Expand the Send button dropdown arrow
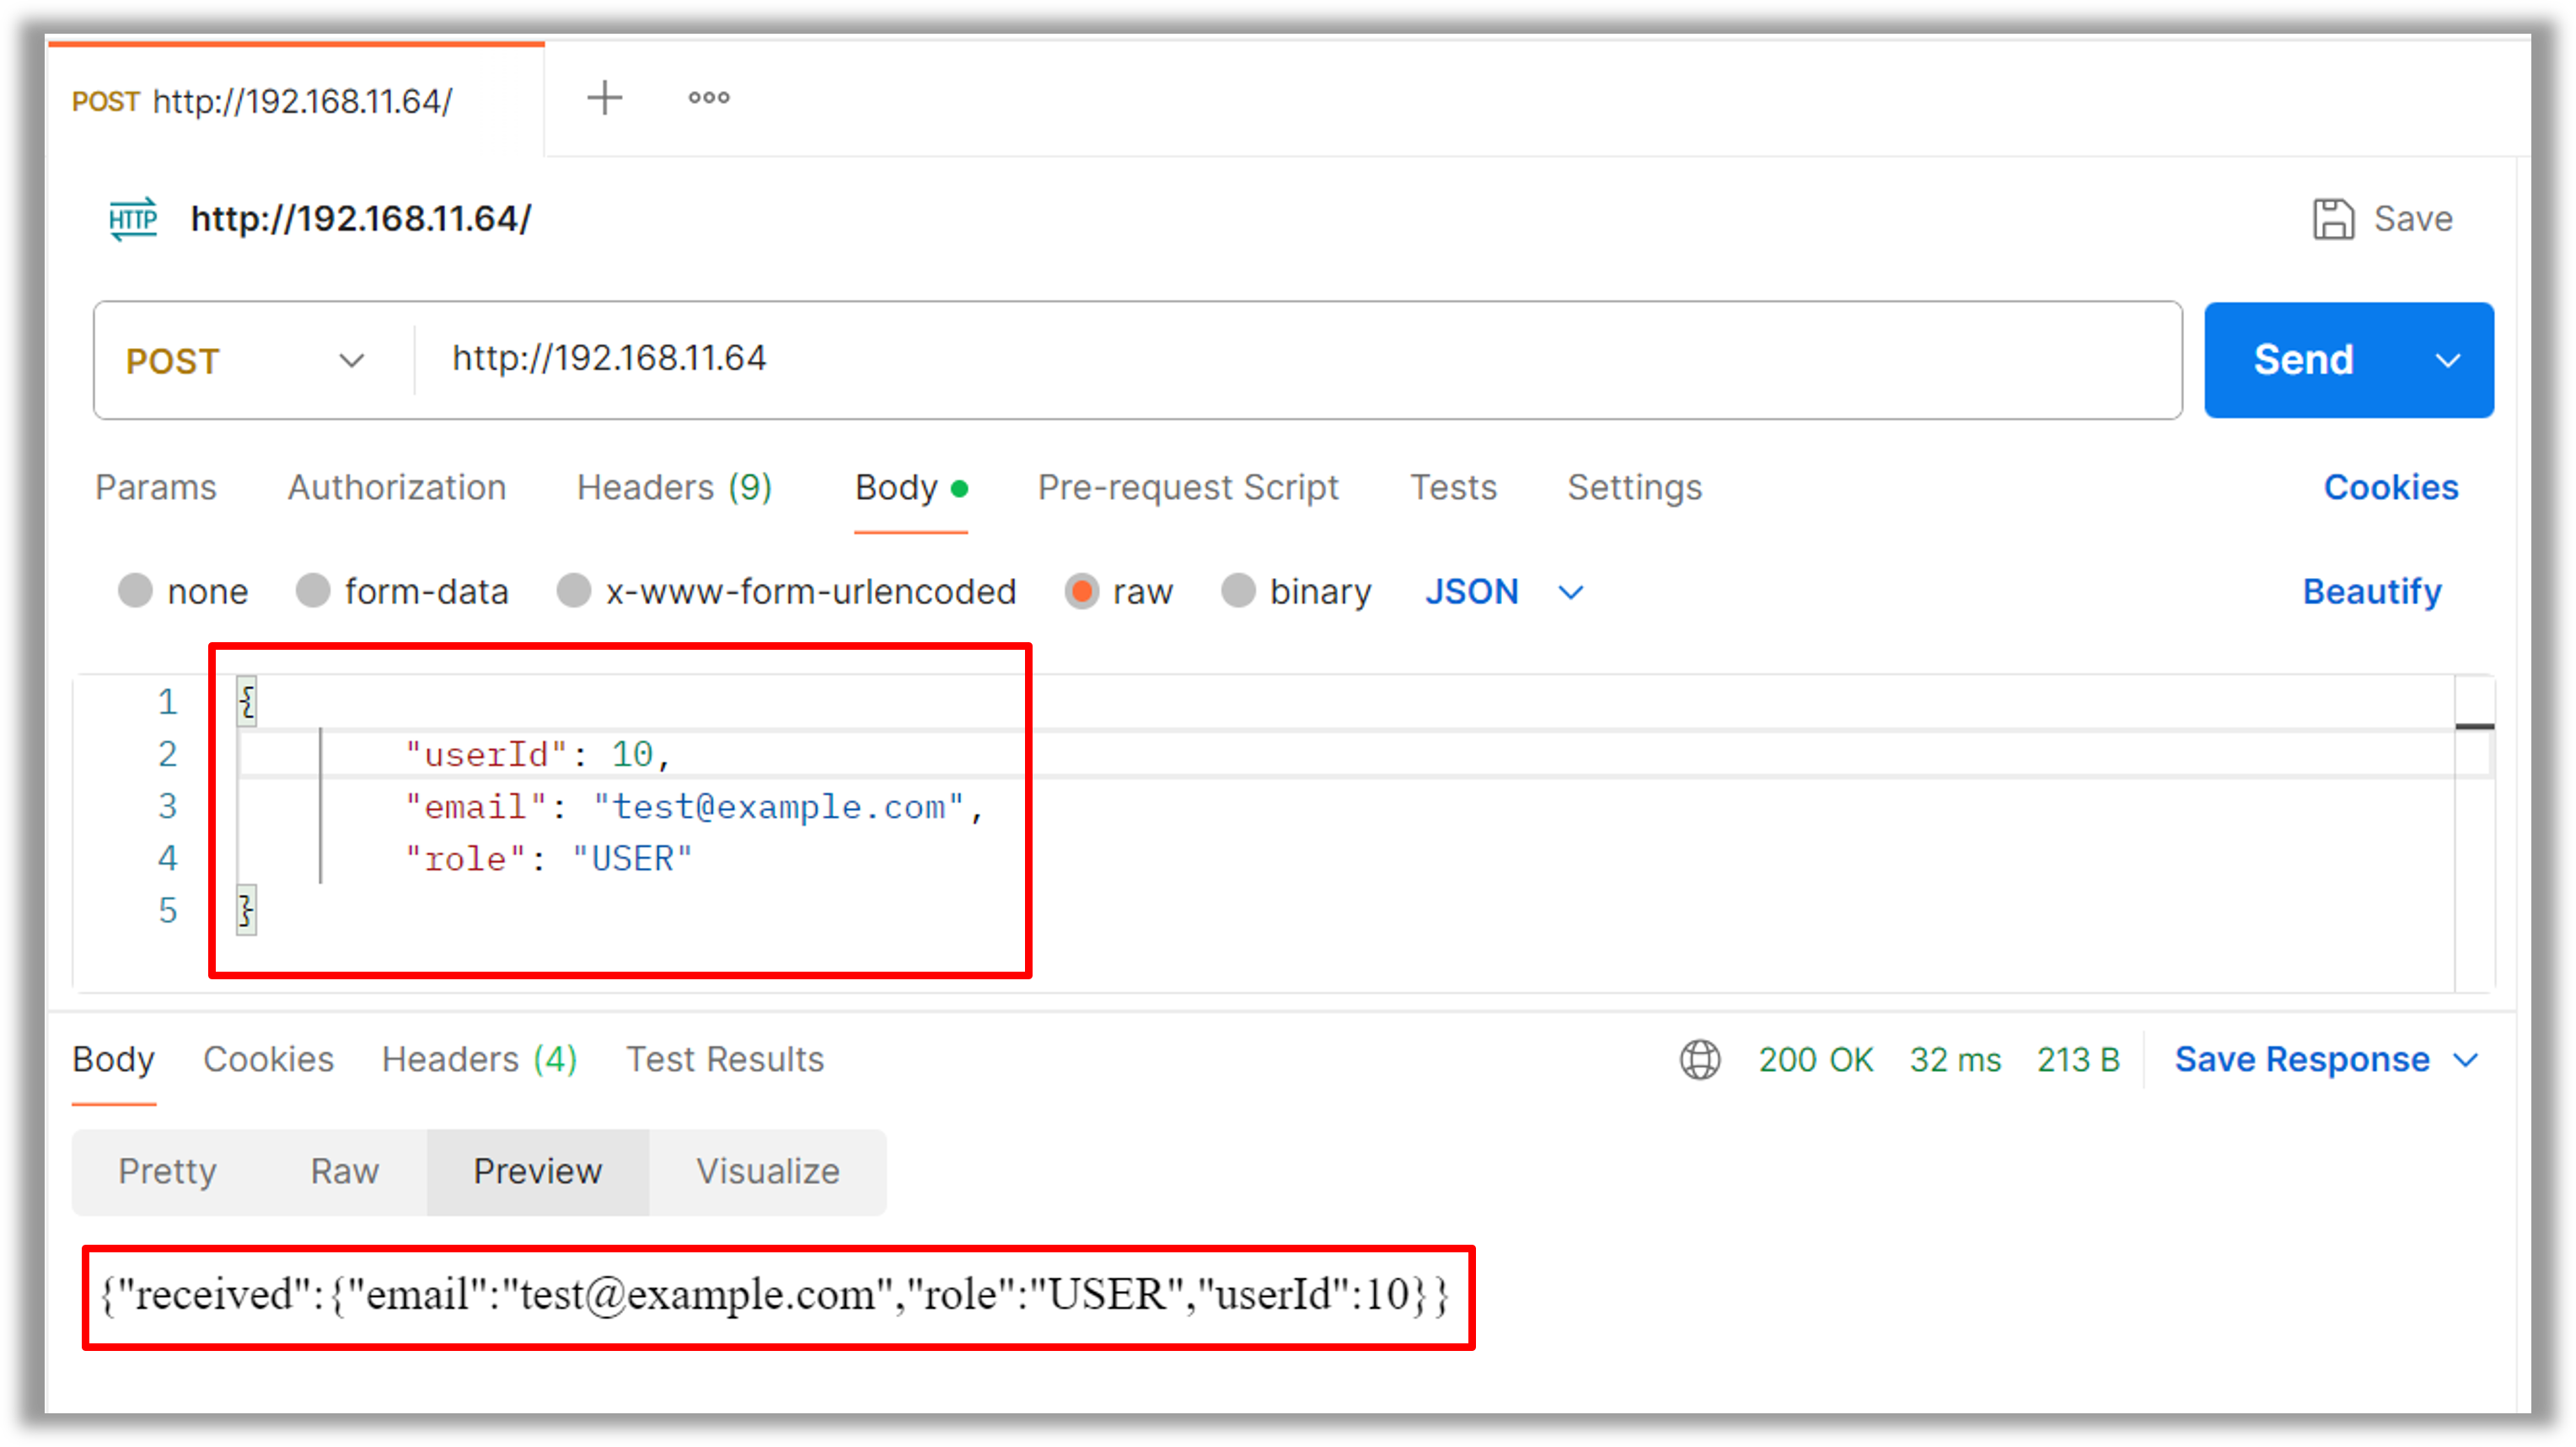Viewport: 2576px width, 1447px height. [x=2448, y=360]
